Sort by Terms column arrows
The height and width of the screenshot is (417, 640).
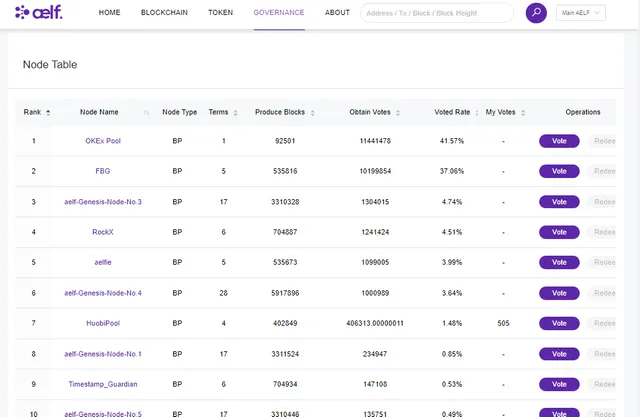pos(236,113)
